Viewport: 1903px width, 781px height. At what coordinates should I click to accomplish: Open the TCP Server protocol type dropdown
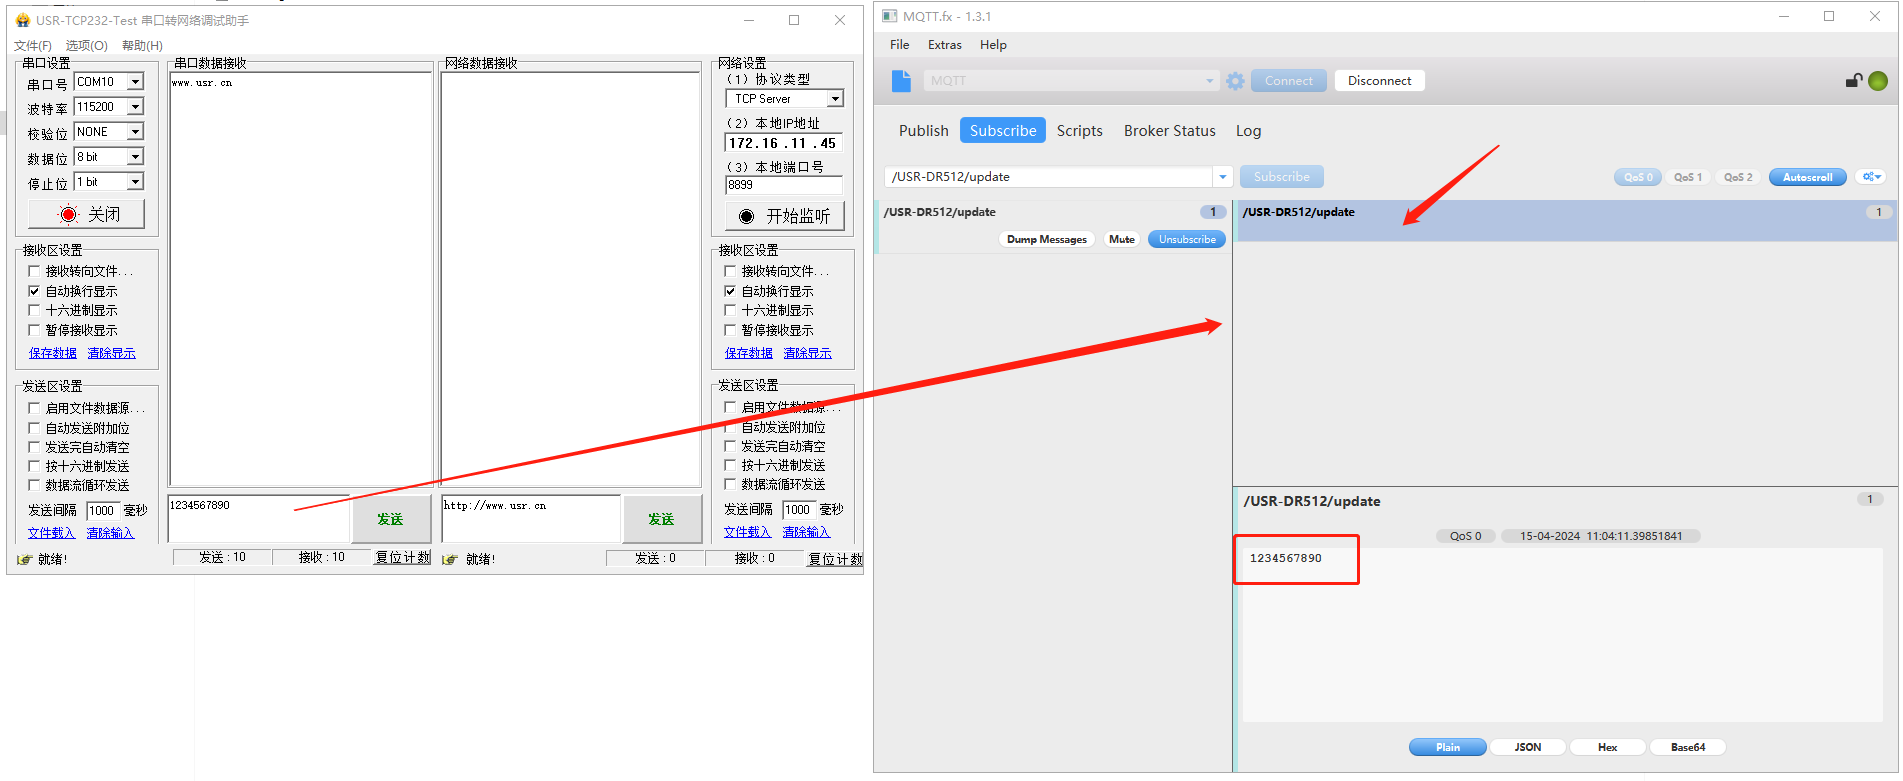click(x=835, y=99)
